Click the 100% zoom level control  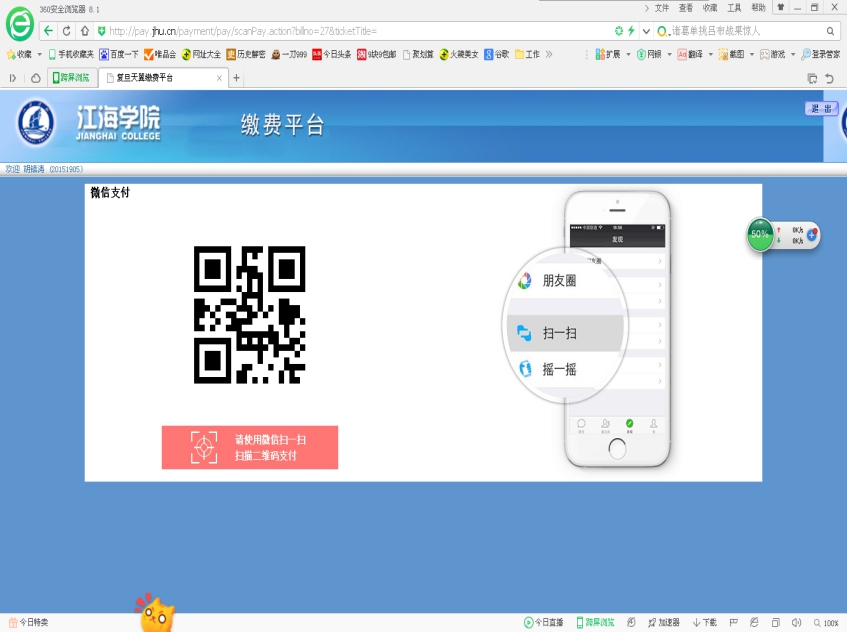(826, 622)
